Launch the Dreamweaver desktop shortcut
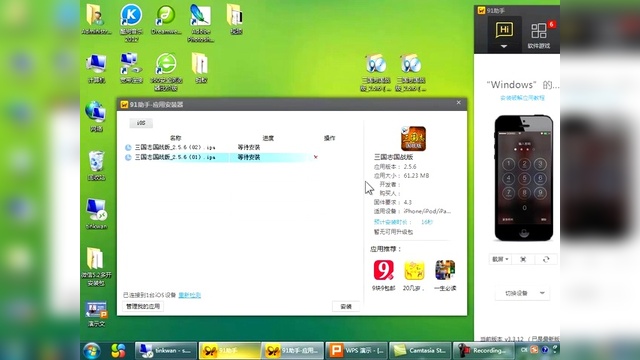This screenshot has height=360, width=640. 166,19
